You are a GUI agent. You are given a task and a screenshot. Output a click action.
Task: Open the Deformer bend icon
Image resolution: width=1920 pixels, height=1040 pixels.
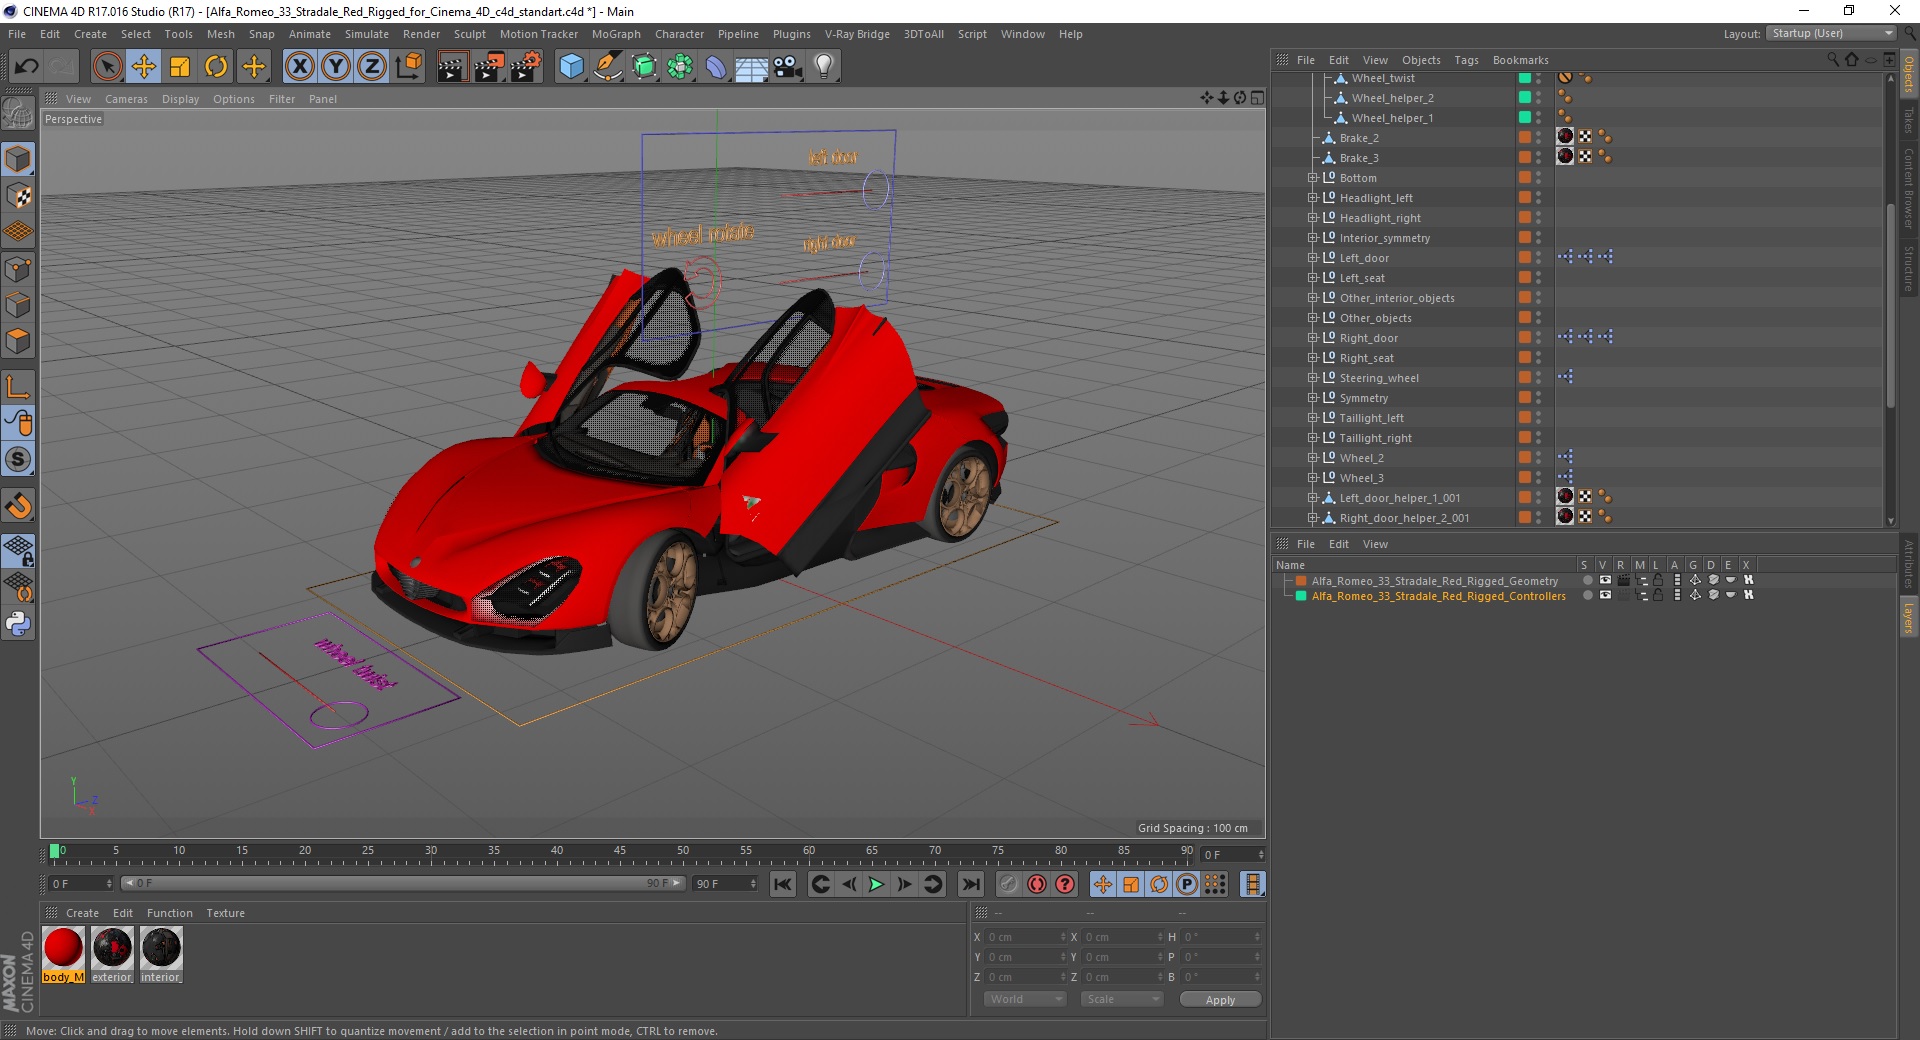pyautogui.click(x=716, y=67)
